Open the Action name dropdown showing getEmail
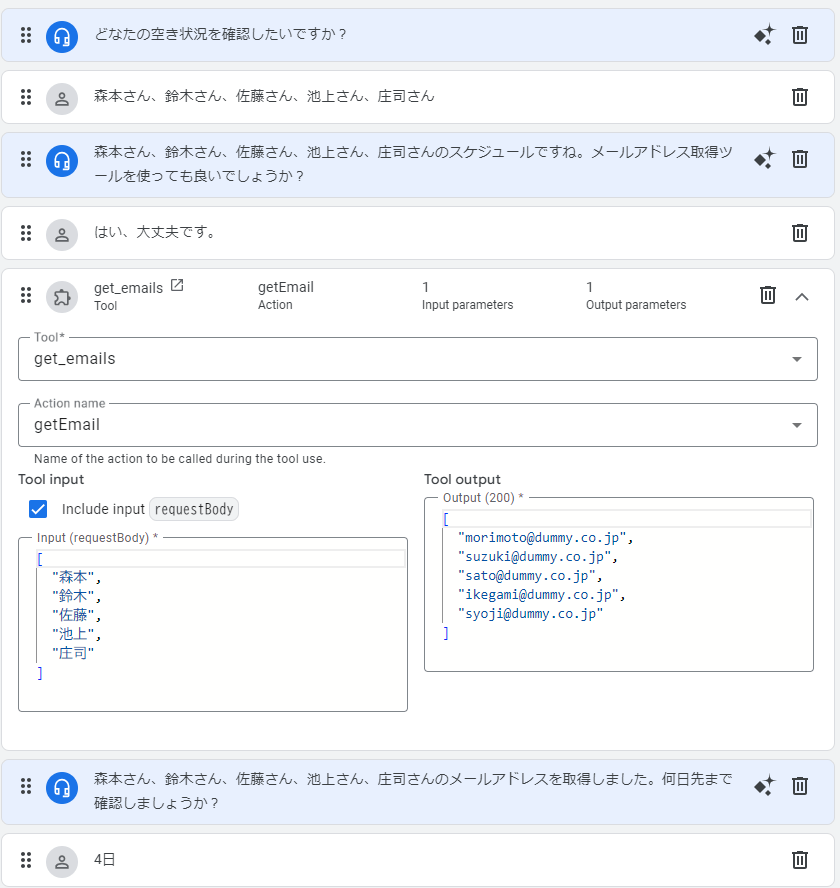 [x=417, y=425]
